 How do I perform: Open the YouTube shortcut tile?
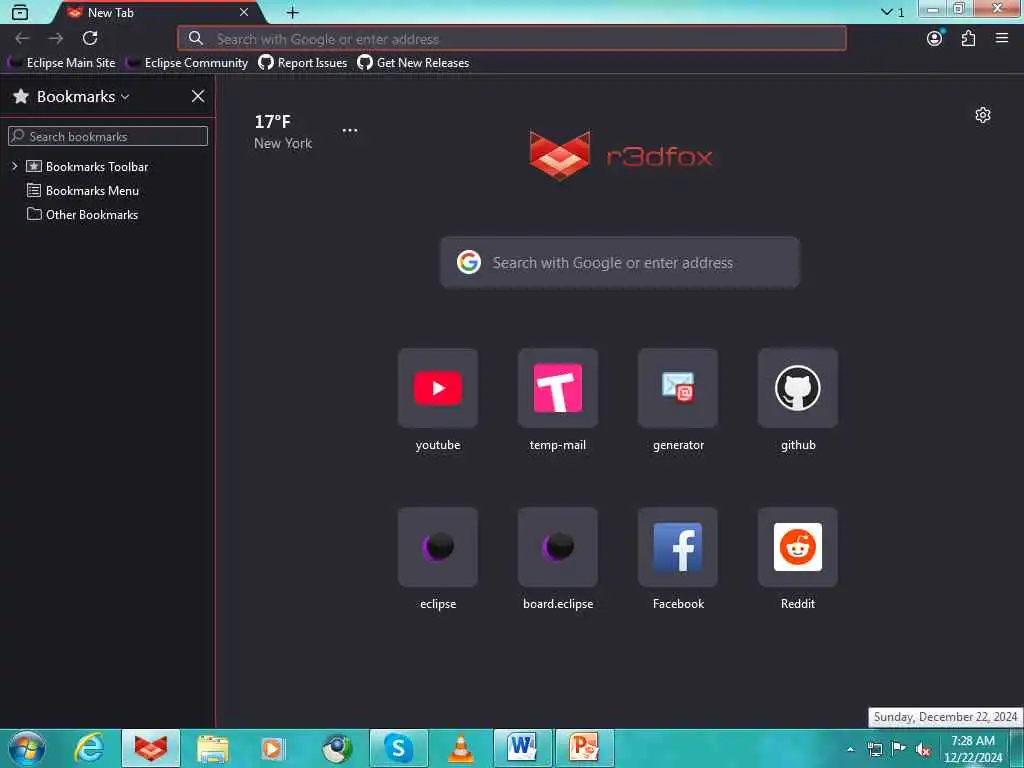[x=438, y=388]
